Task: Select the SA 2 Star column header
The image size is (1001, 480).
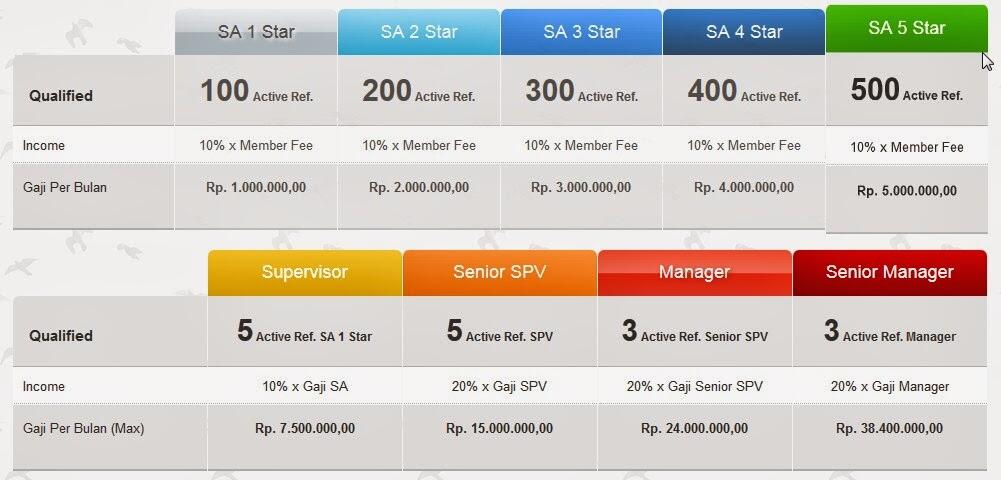Action: (x=418, y=32)
